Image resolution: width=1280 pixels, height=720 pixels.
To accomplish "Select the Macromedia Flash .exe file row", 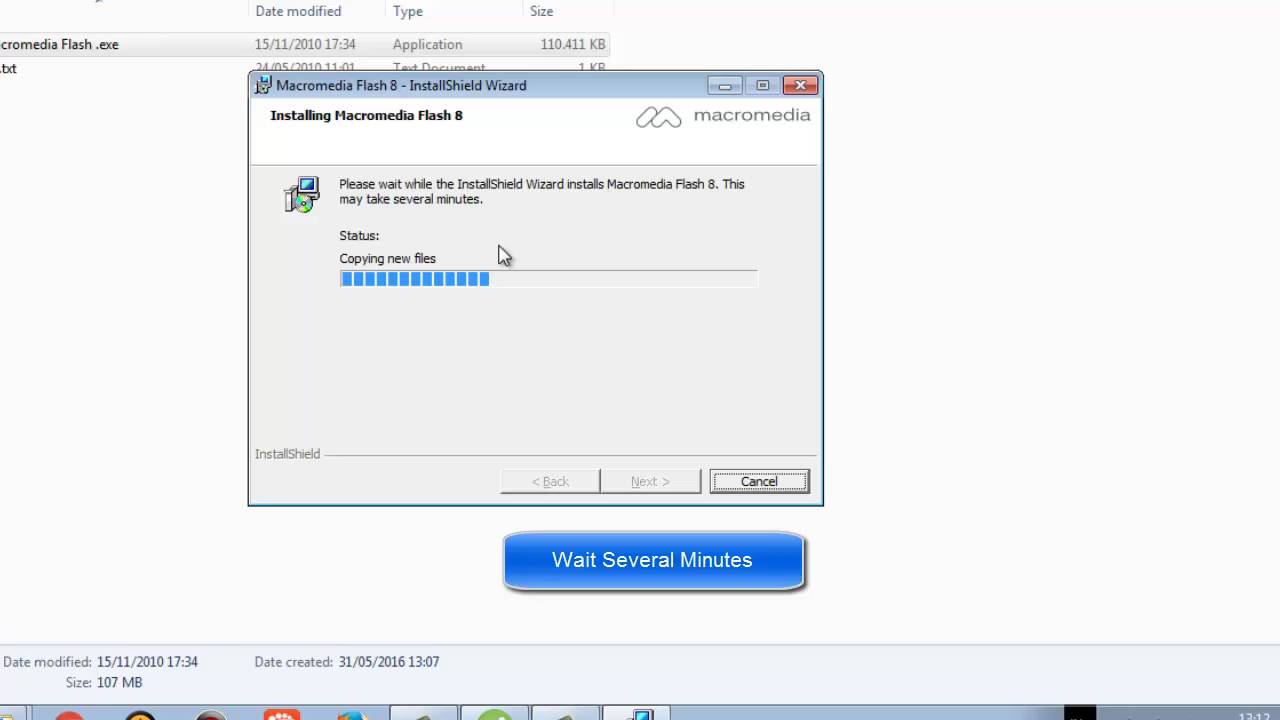I will 303,44.
